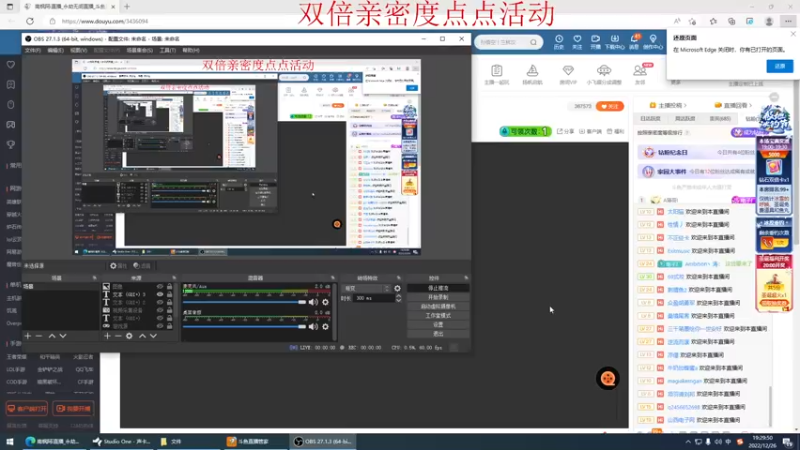This screenshot has width=800, height=450.
Task: Add a new scene with the plus icon
Action: (28, 336)
